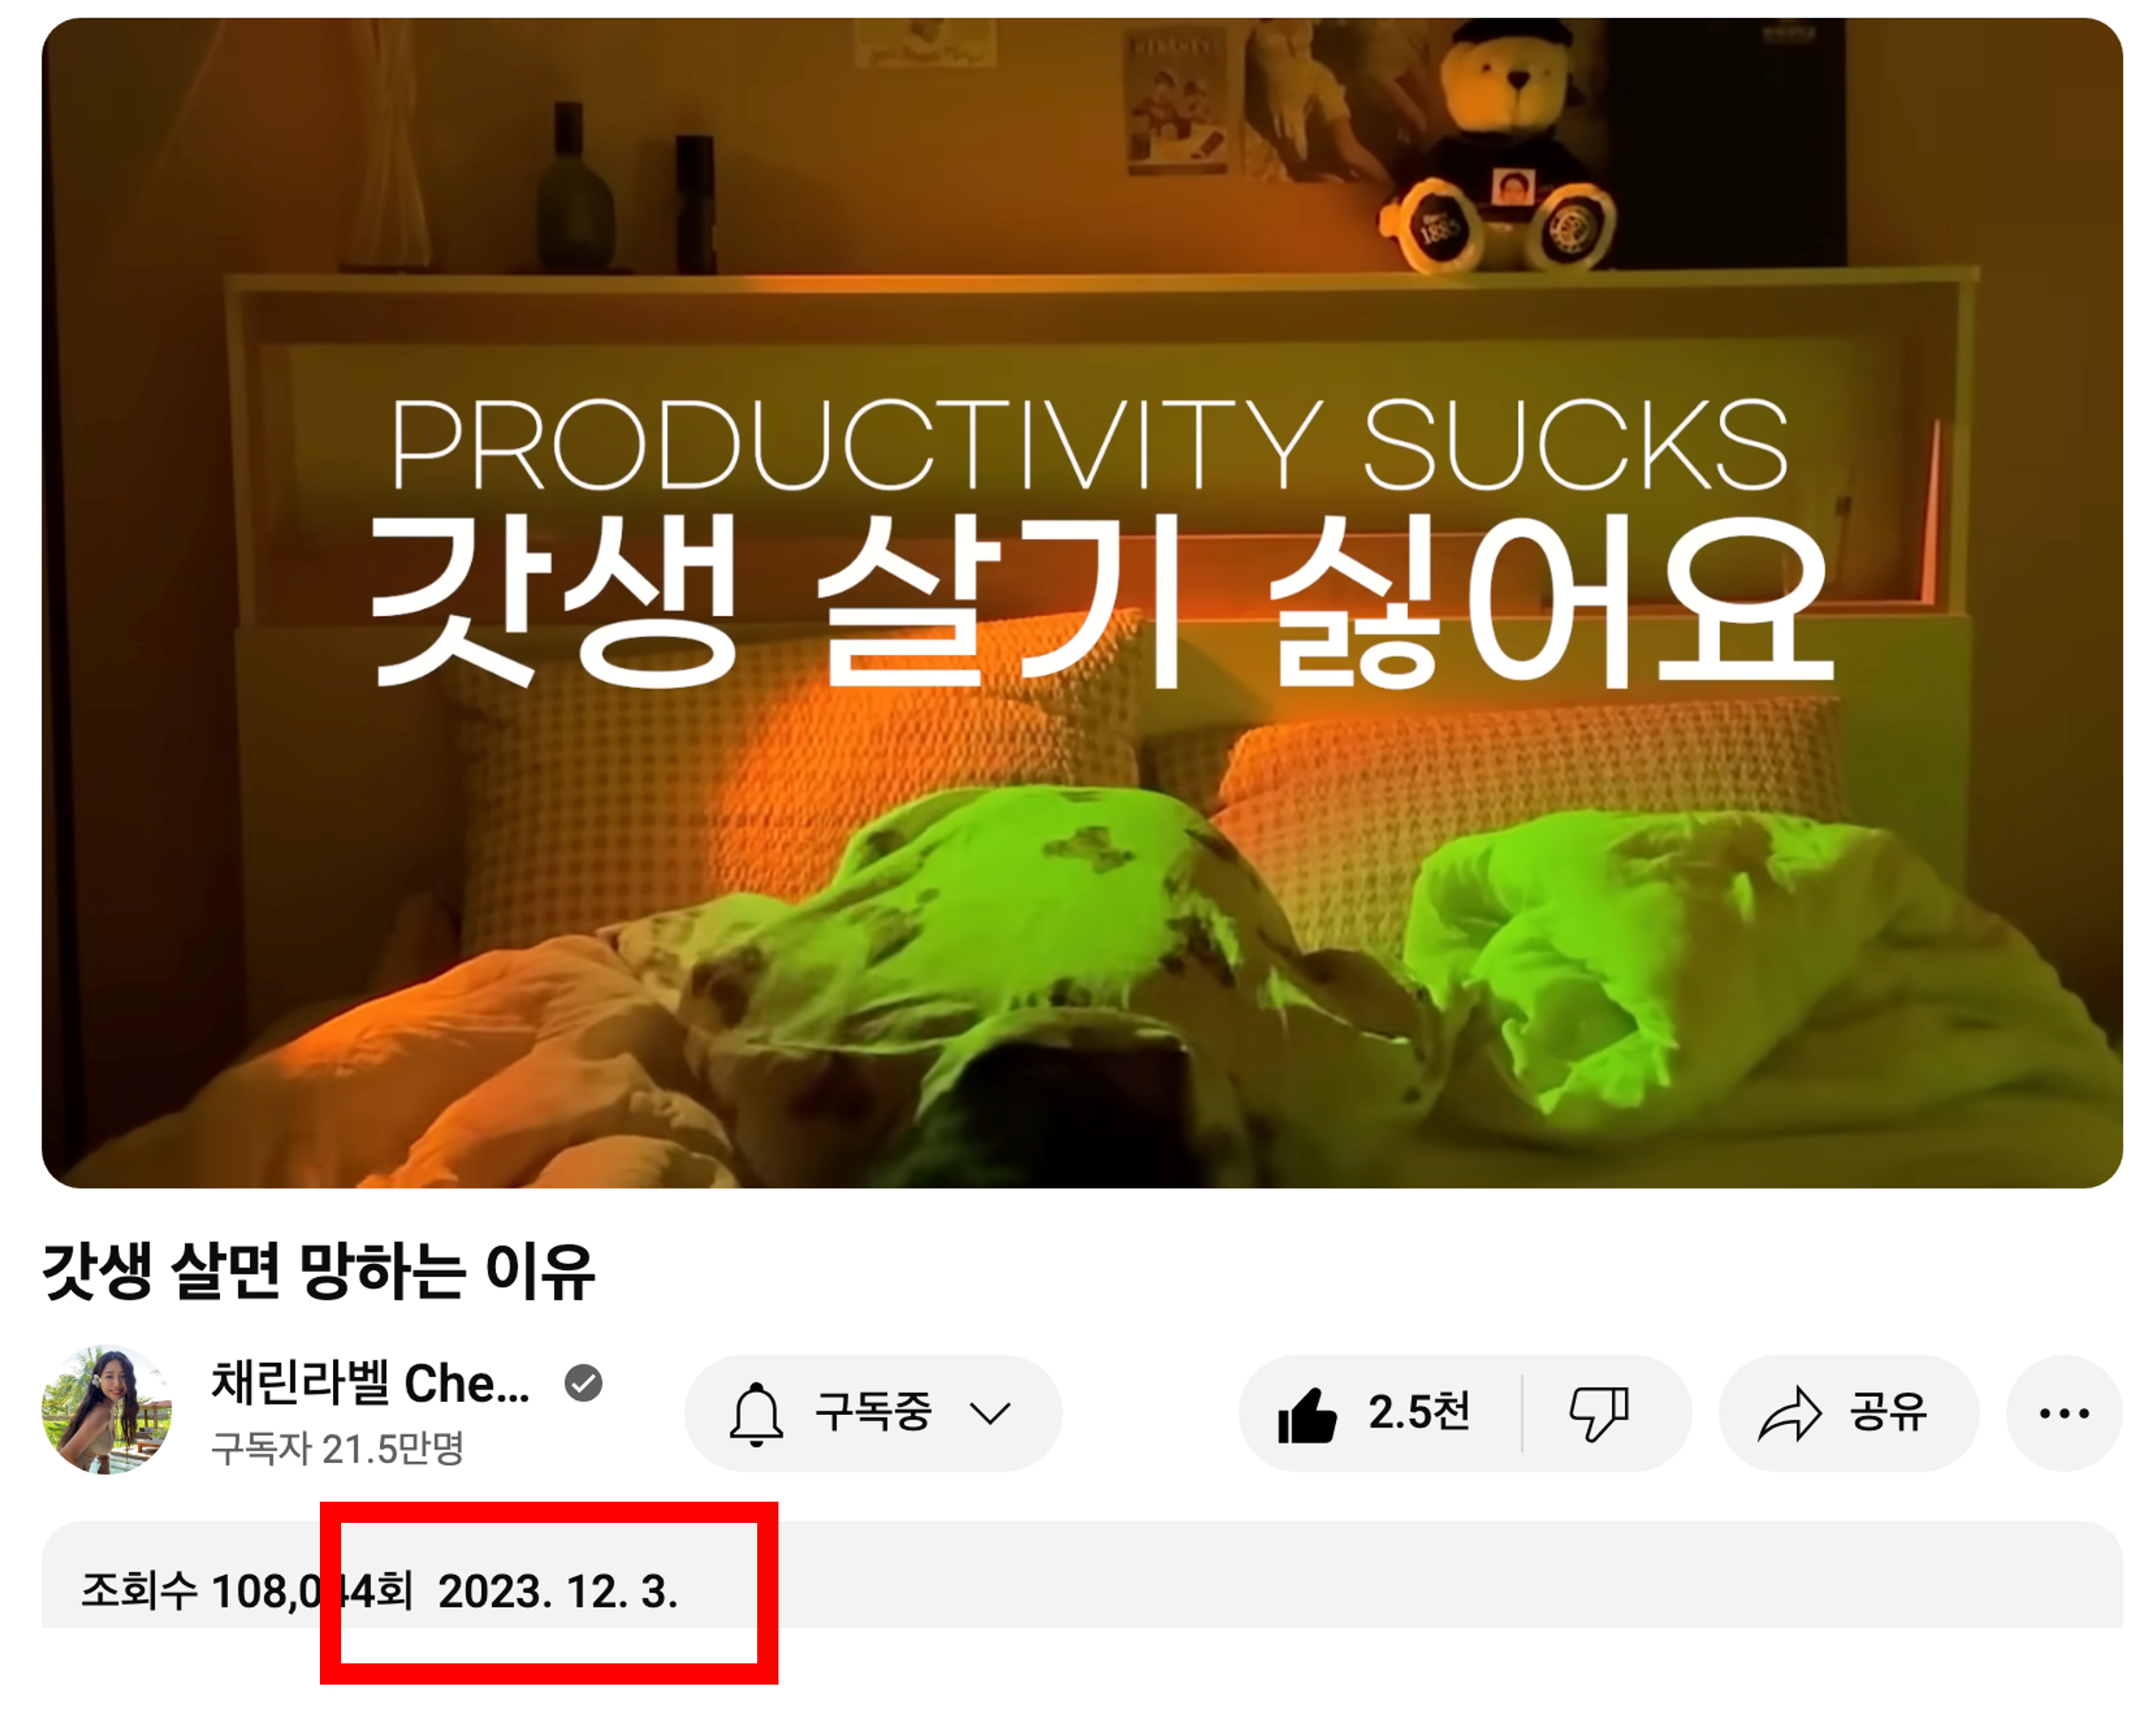Click the verified checkmark badge
The width and height of the screenshot is (2156, 1712).
click(x=583, y=1383)
